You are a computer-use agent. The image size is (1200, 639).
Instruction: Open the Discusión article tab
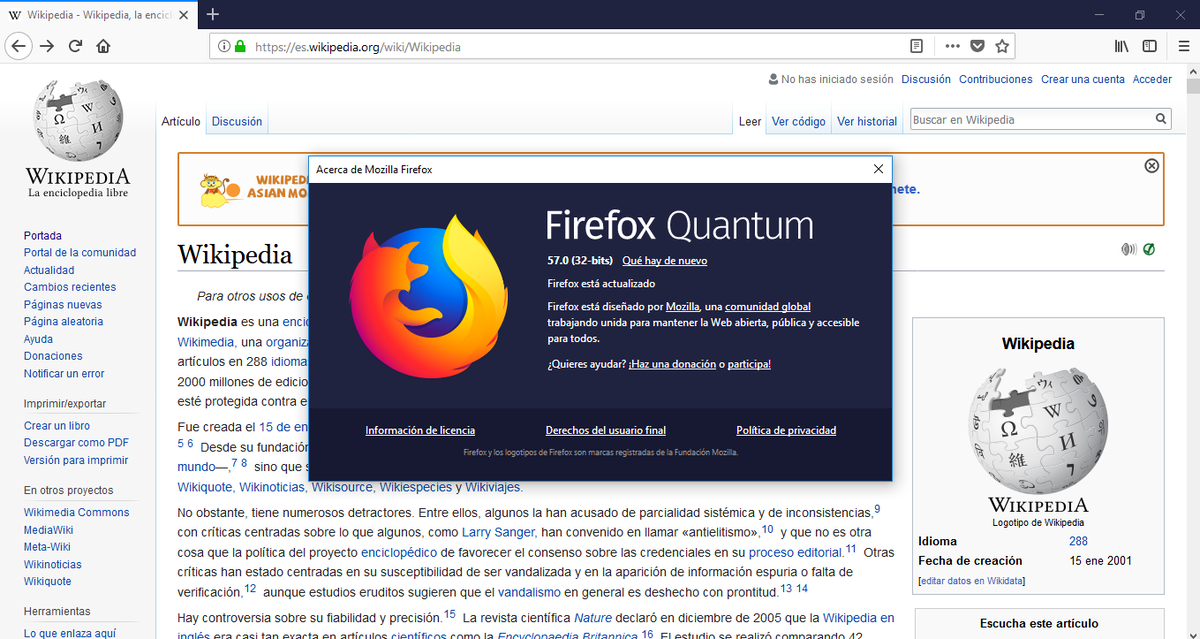click(x=237, y=121)
